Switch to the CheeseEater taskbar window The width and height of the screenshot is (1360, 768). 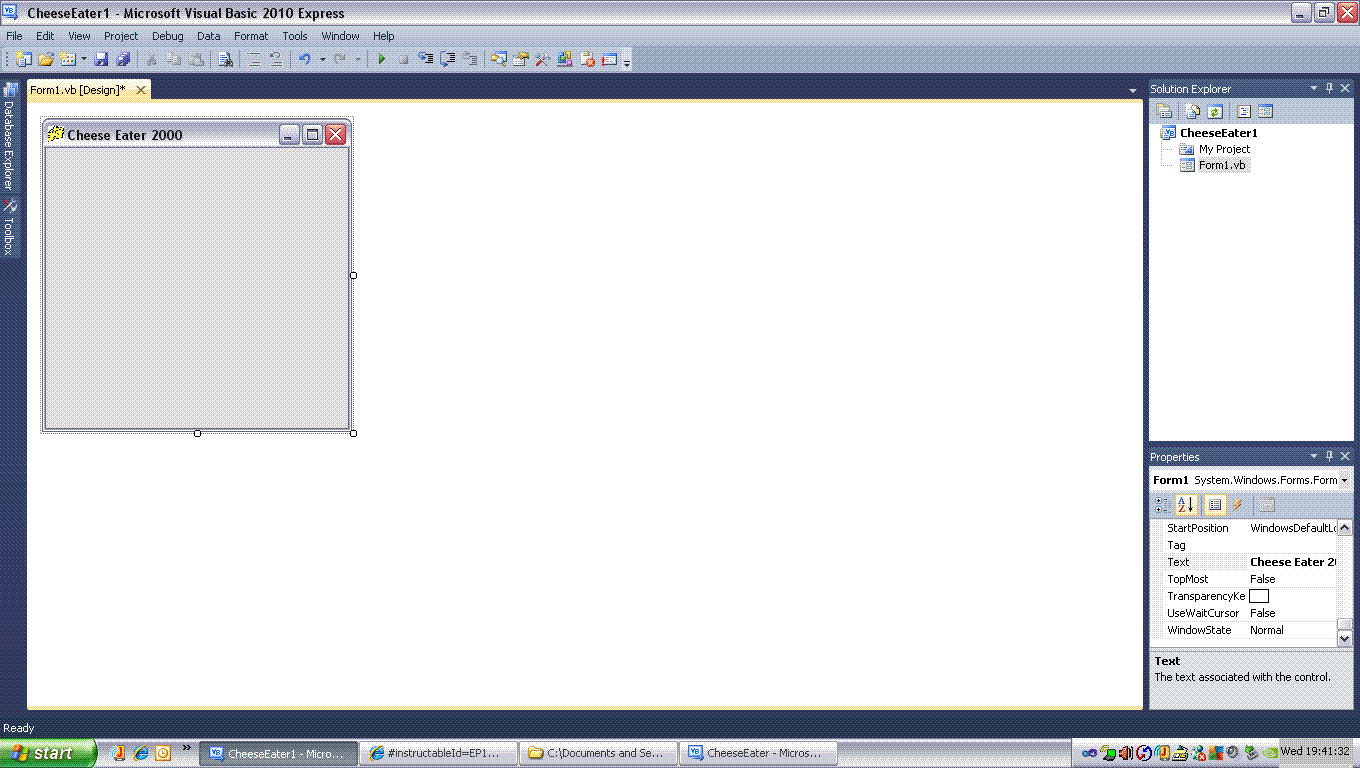[758, 753]
